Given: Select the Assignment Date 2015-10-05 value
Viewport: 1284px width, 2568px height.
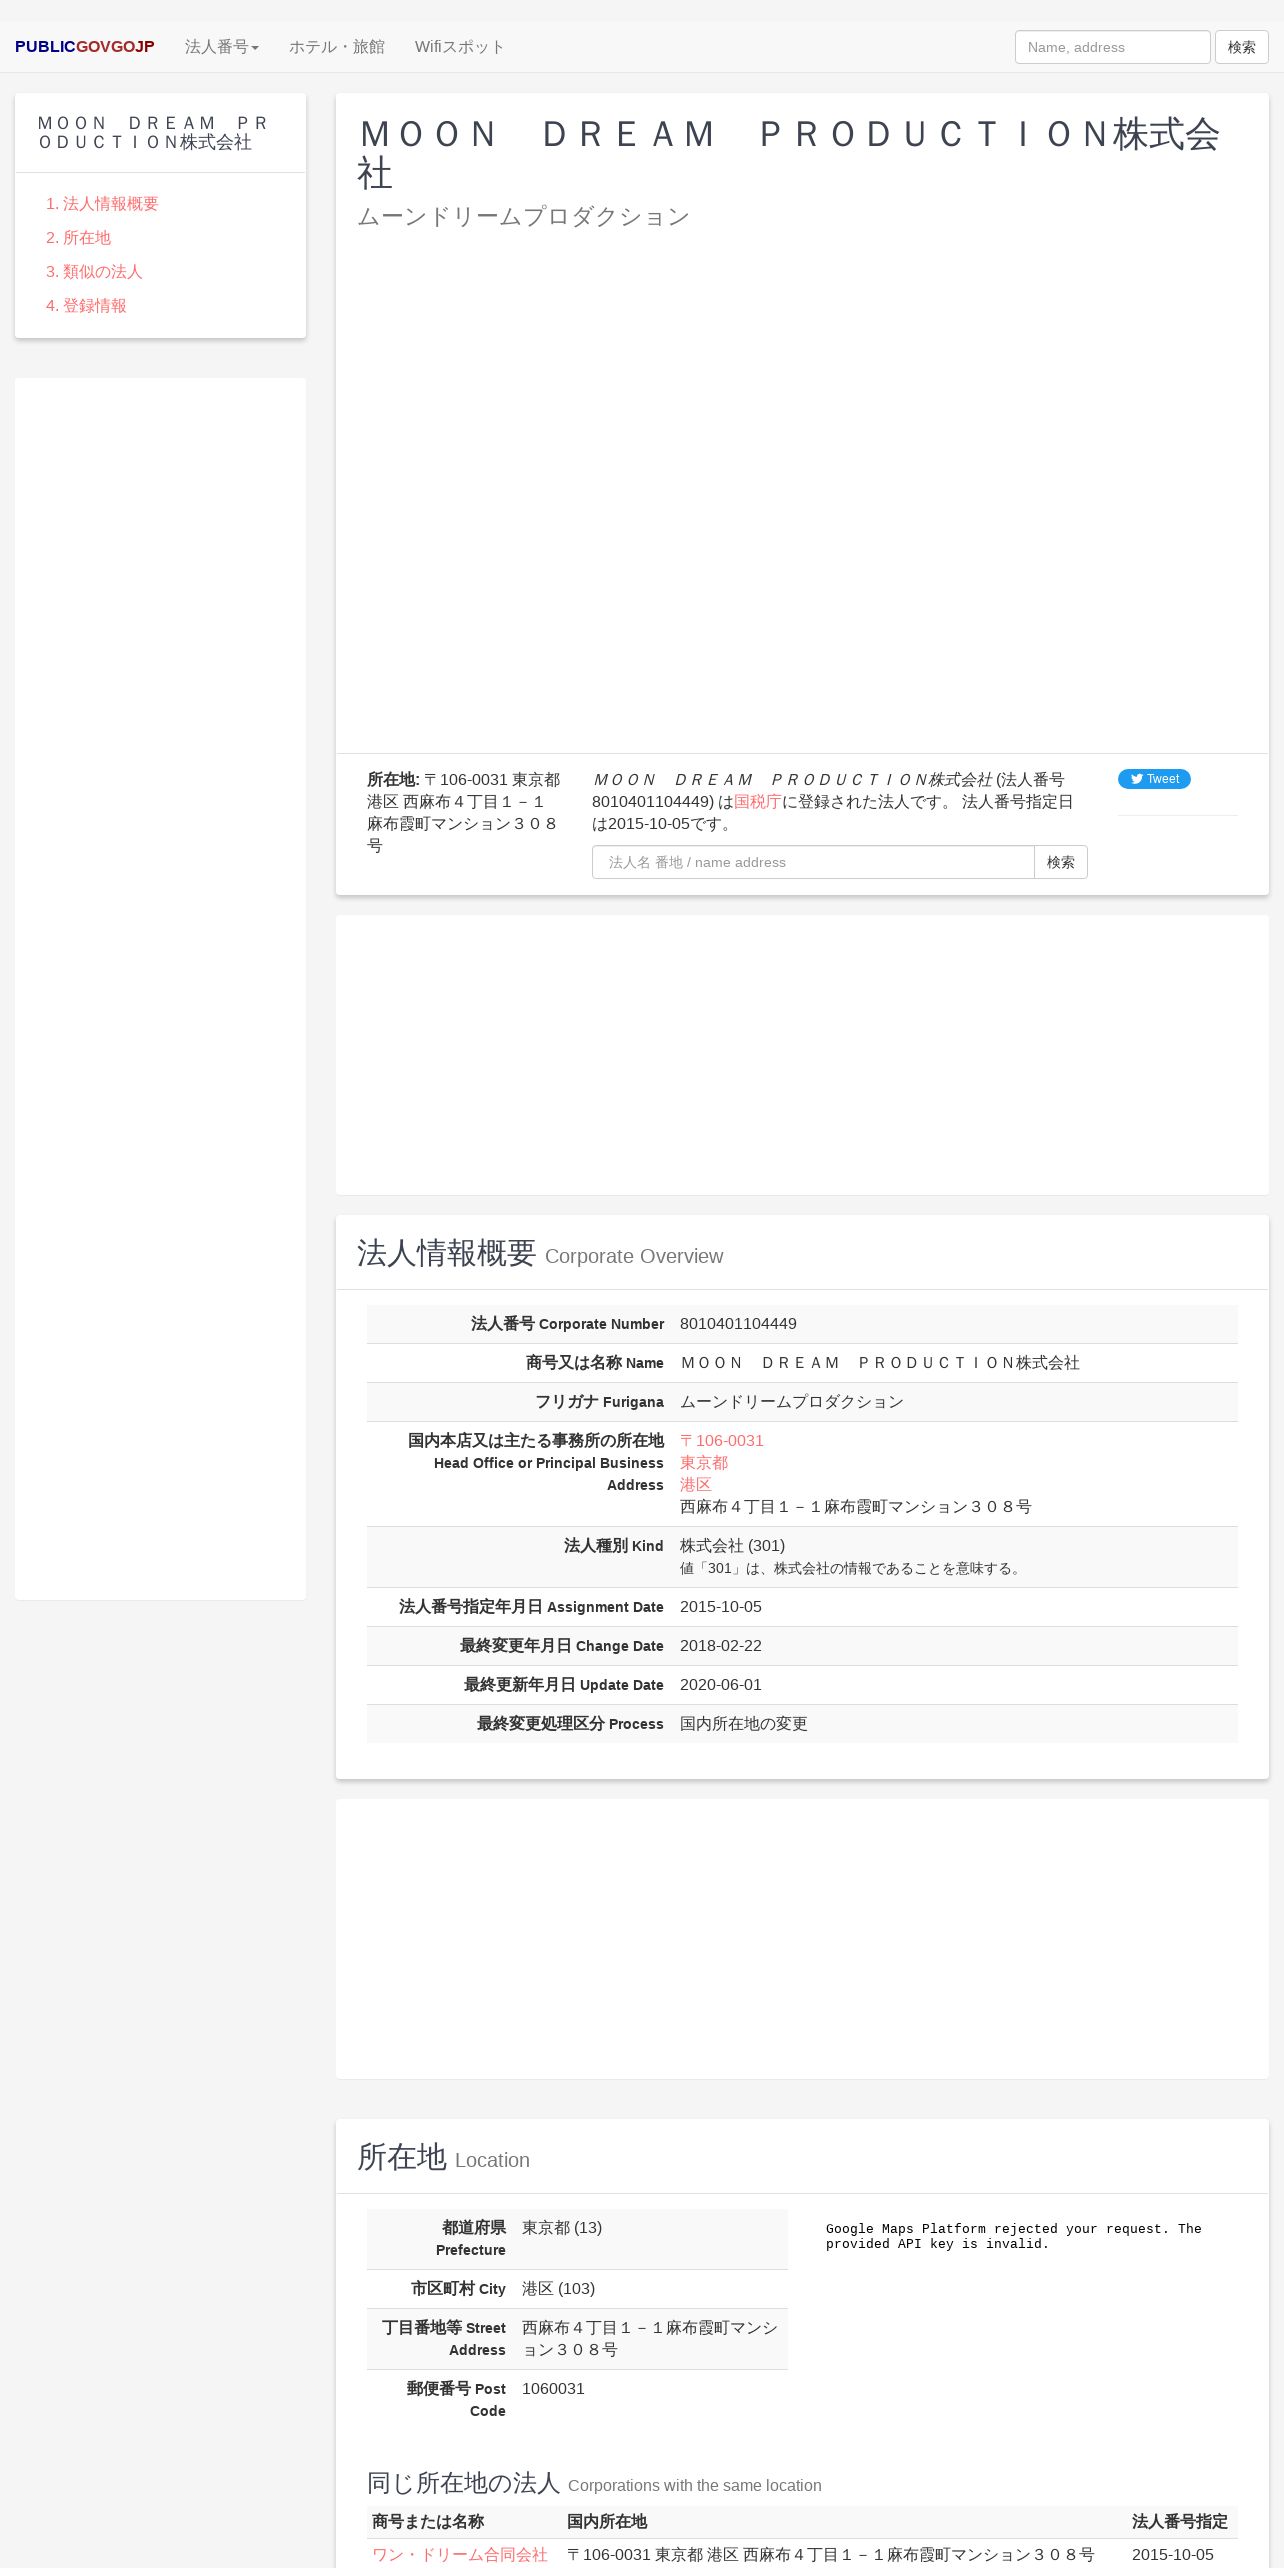Looking at the screenshot, I should pos(721,1606).
